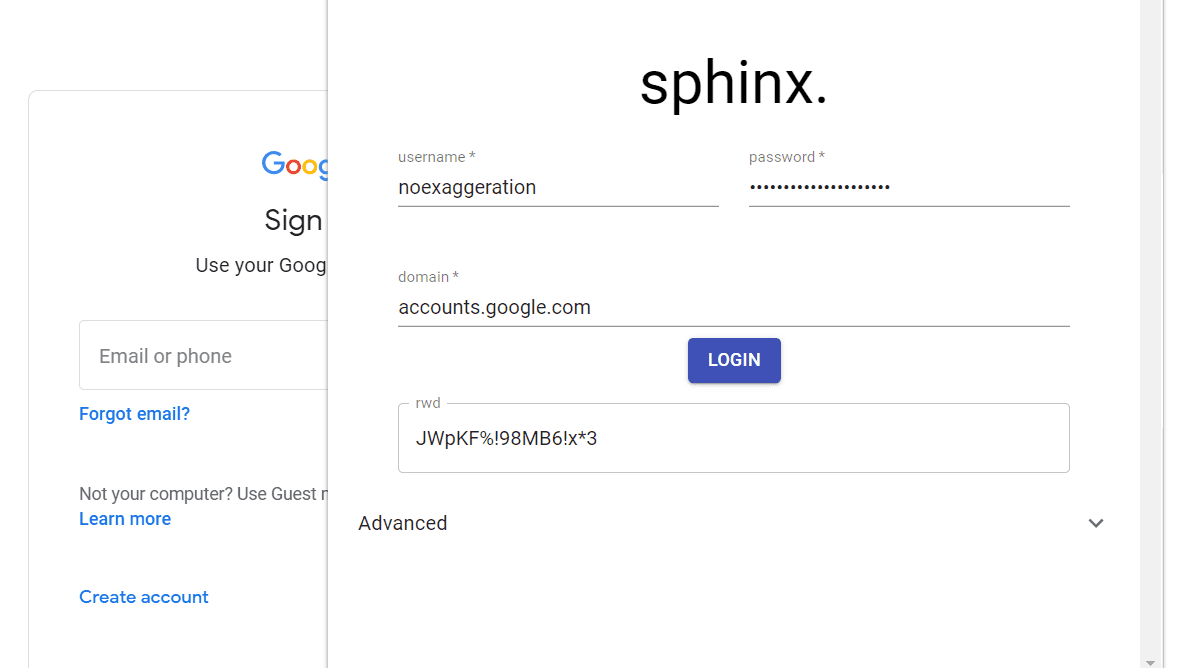The height and width of the screenshot is (668, 1187).
Task: Click the Advanced text label
Action: (403, 523)
